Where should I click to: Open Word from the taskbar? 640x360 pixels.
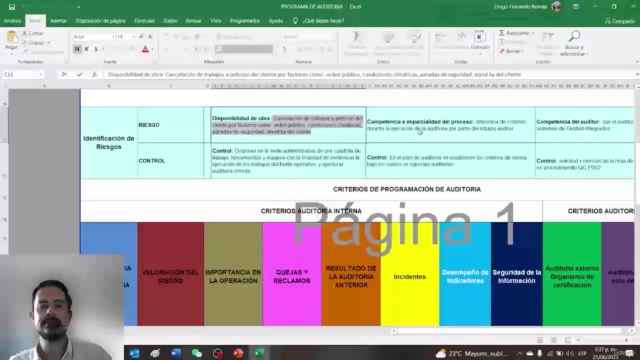(176, 353)
